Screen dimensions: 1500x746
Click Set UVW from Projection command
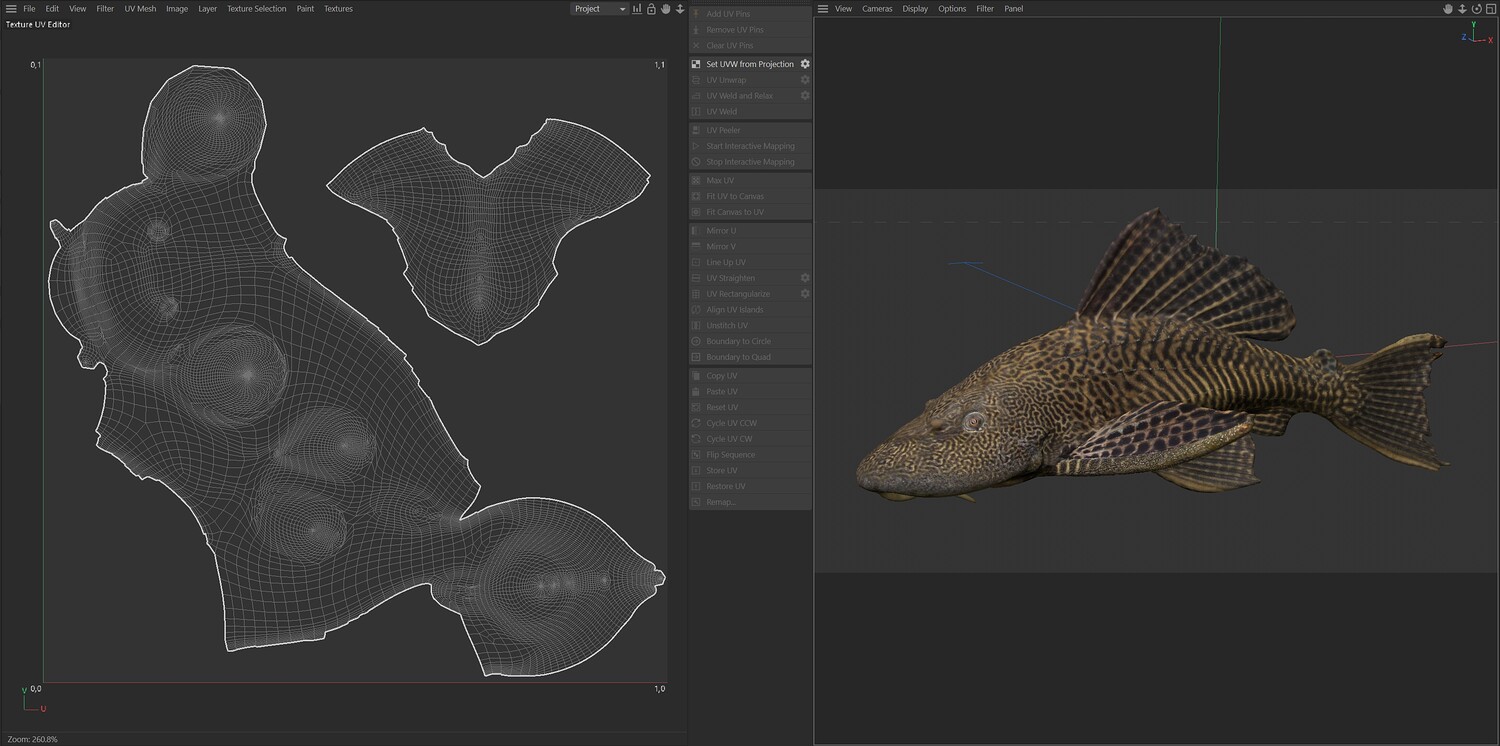[749, 64]
